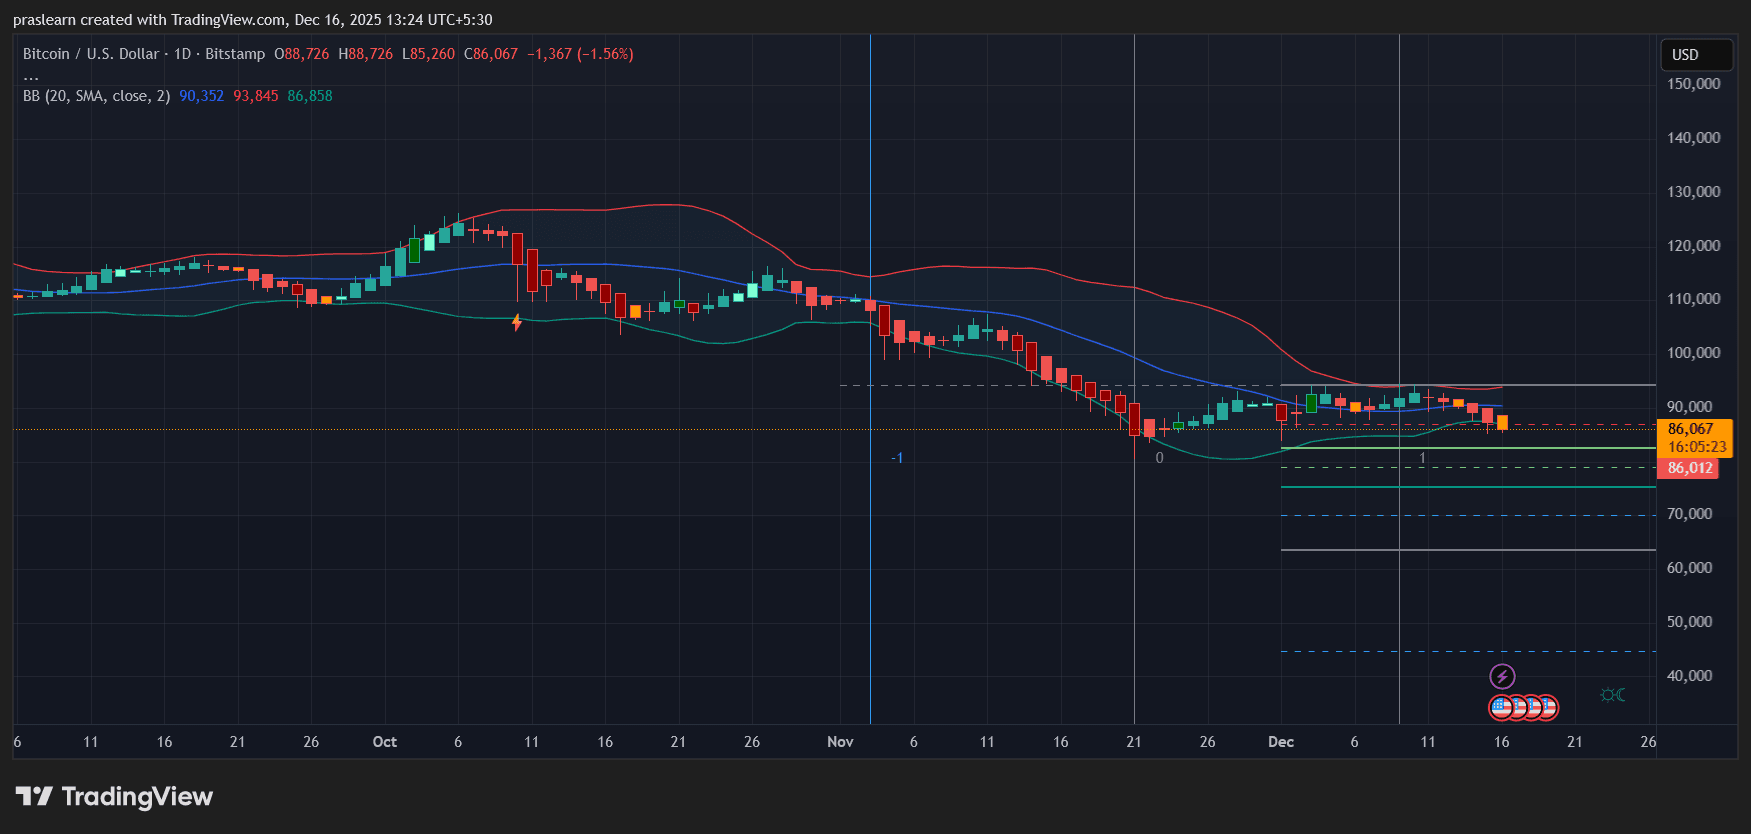Screen dimensions: 1751x834
Task: Click the green BB lower value 86,858
Action: click(x=310, y=96)
